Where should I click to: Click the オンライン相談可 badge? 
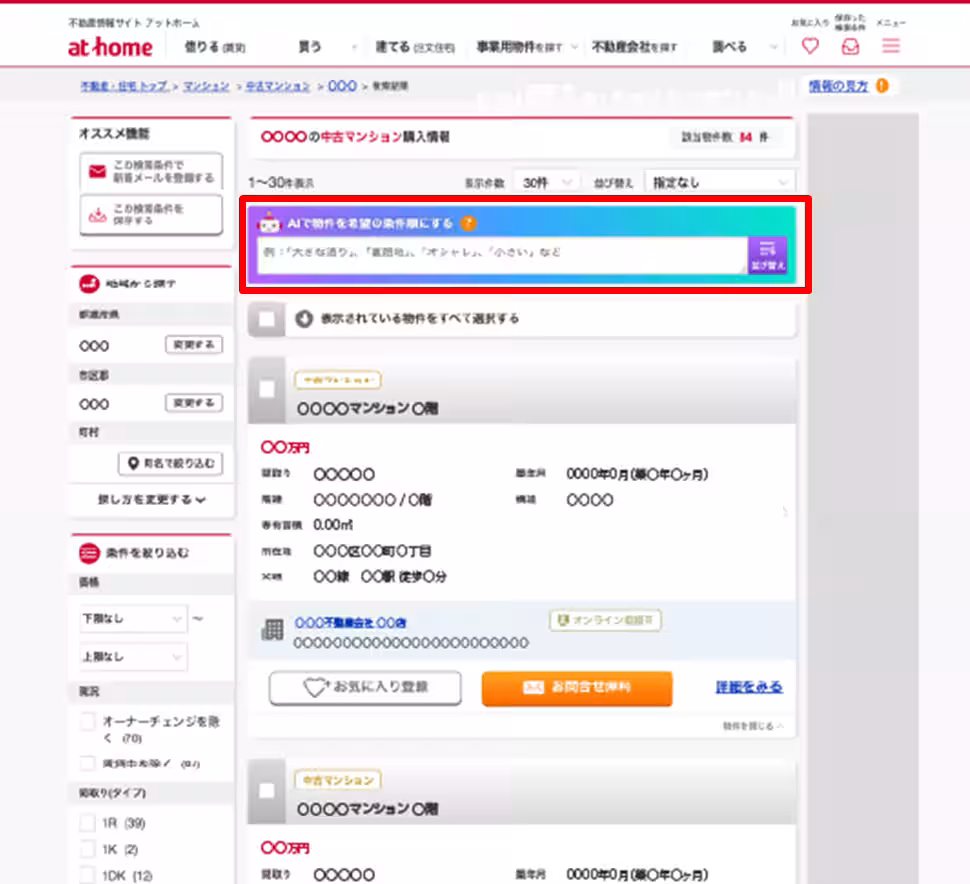(x=605, y=620)
